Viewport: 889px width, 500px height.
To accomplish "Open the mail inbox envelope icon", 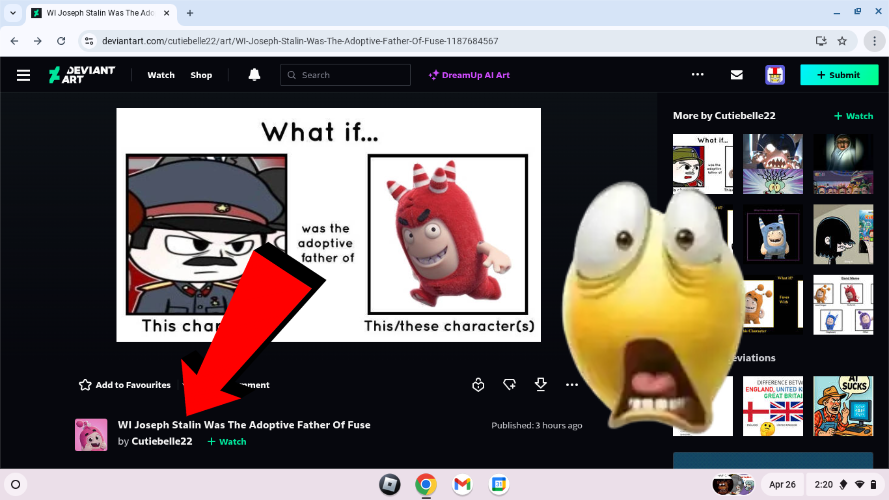I will point(736,75).
